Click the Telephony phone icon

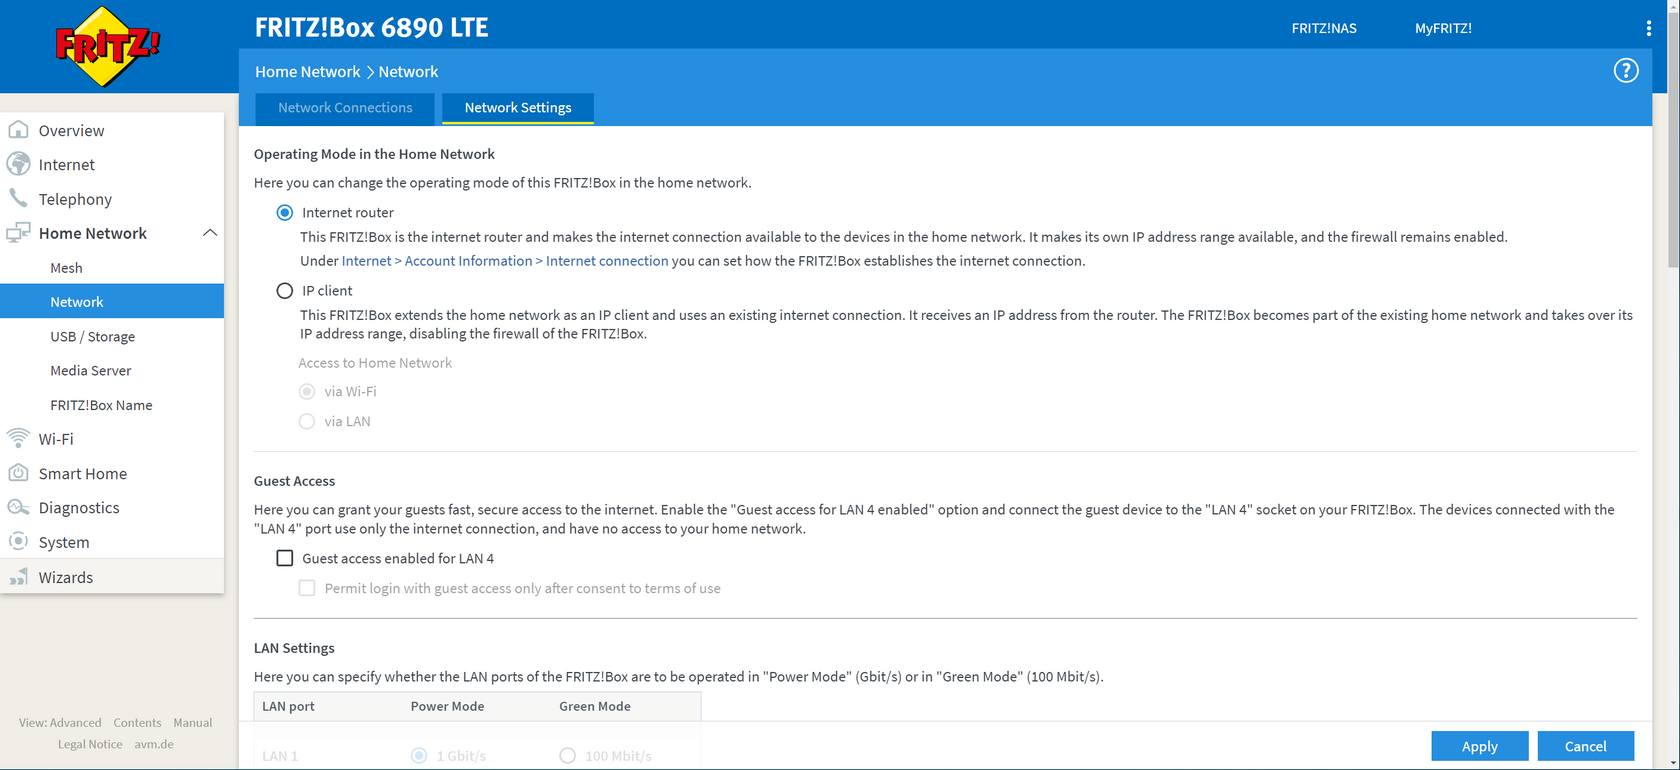[x=18, y=198]
